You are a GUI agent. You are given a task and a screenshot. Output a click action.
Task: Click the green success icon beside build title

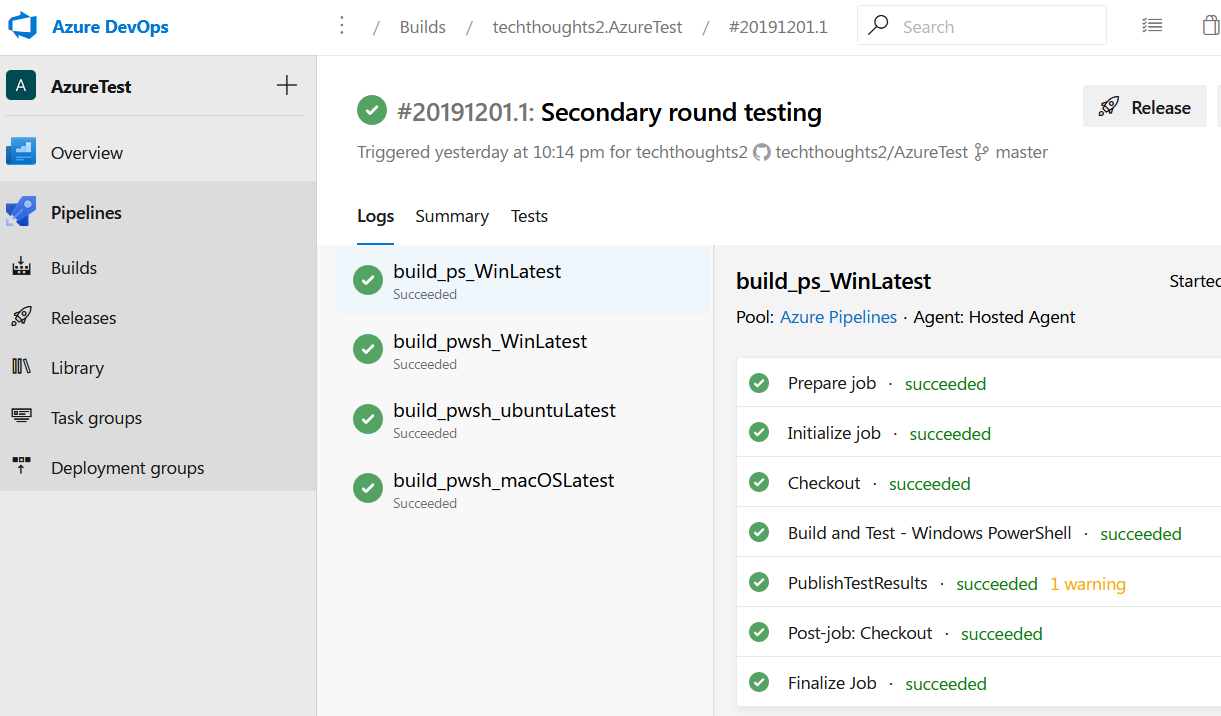(372, 110)
